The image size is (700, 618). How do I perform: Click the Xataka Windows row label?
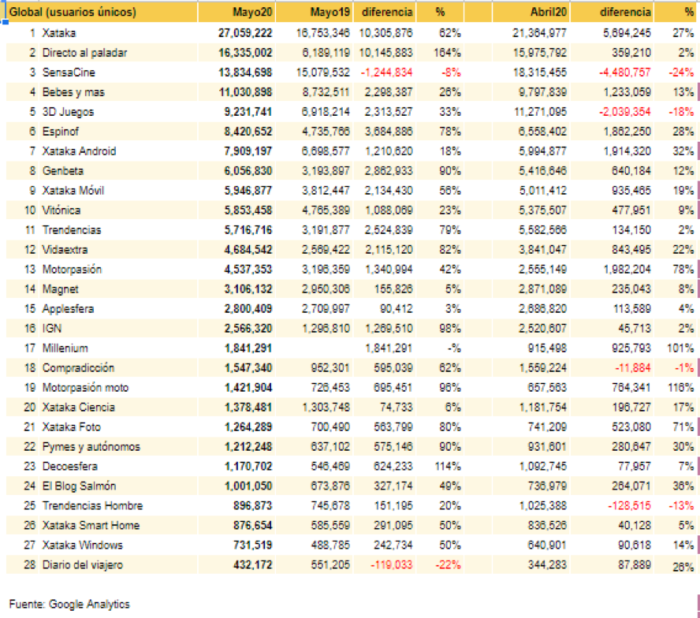[82, 544]
